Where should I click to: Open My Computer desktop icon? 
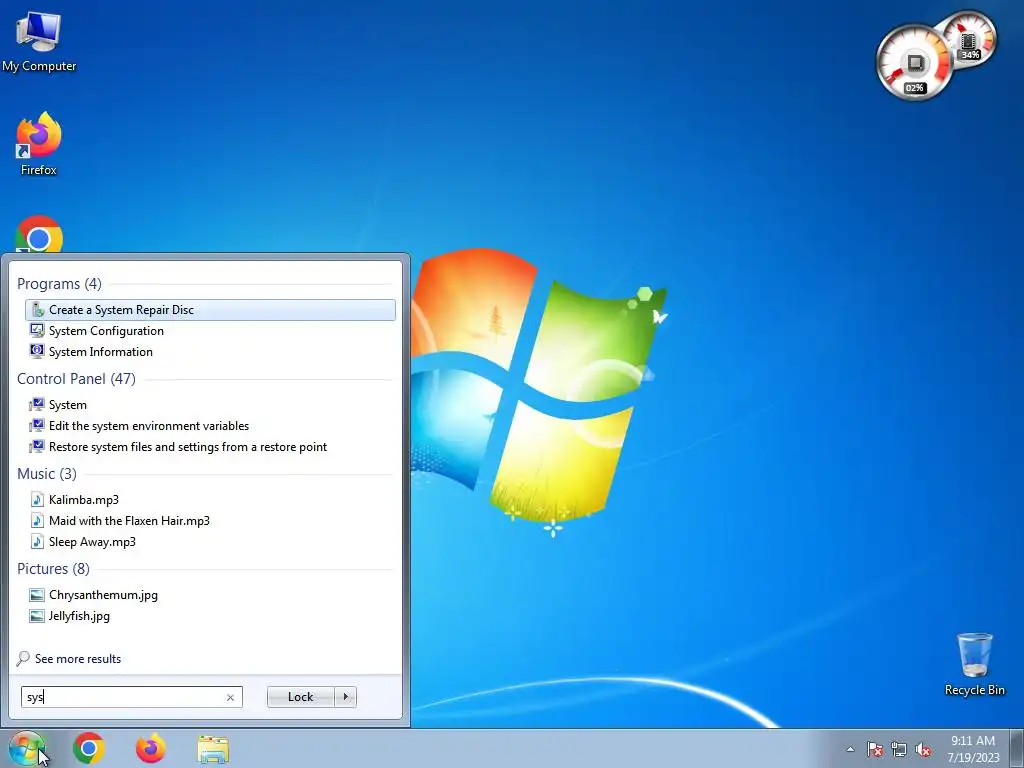coord(39,42)
